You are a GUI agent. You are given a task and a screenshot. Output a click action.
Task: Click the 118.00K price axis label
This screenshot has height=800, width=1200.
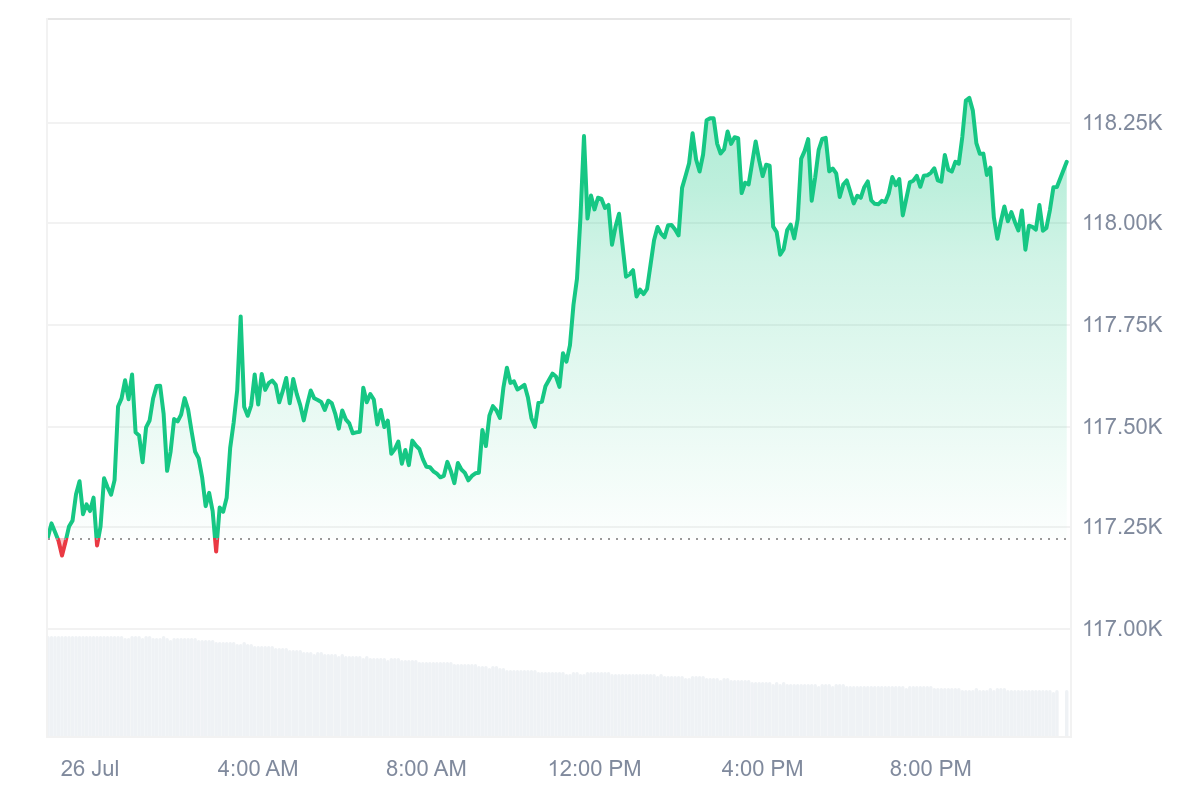[1122, 222]
